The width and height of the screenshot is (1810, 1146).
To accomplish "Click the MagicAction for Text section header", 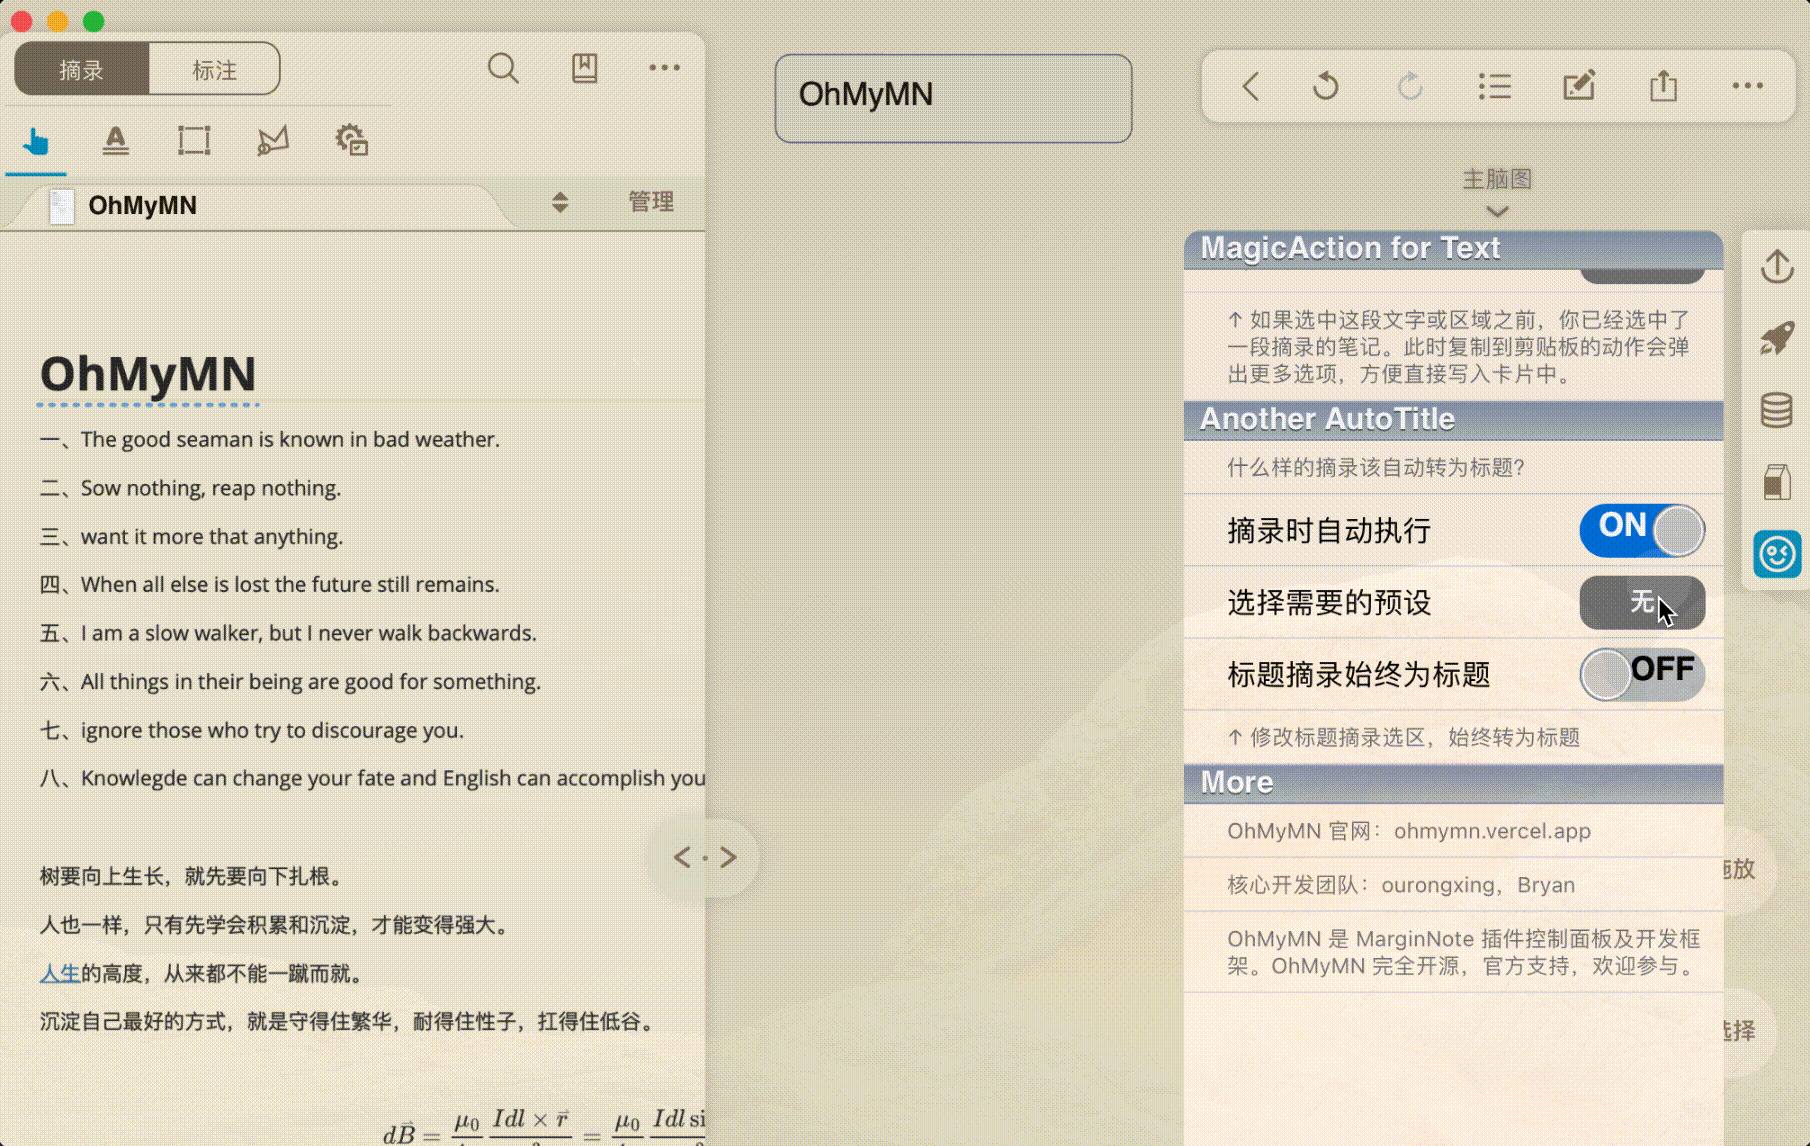I will click(x=1454, y=249).
